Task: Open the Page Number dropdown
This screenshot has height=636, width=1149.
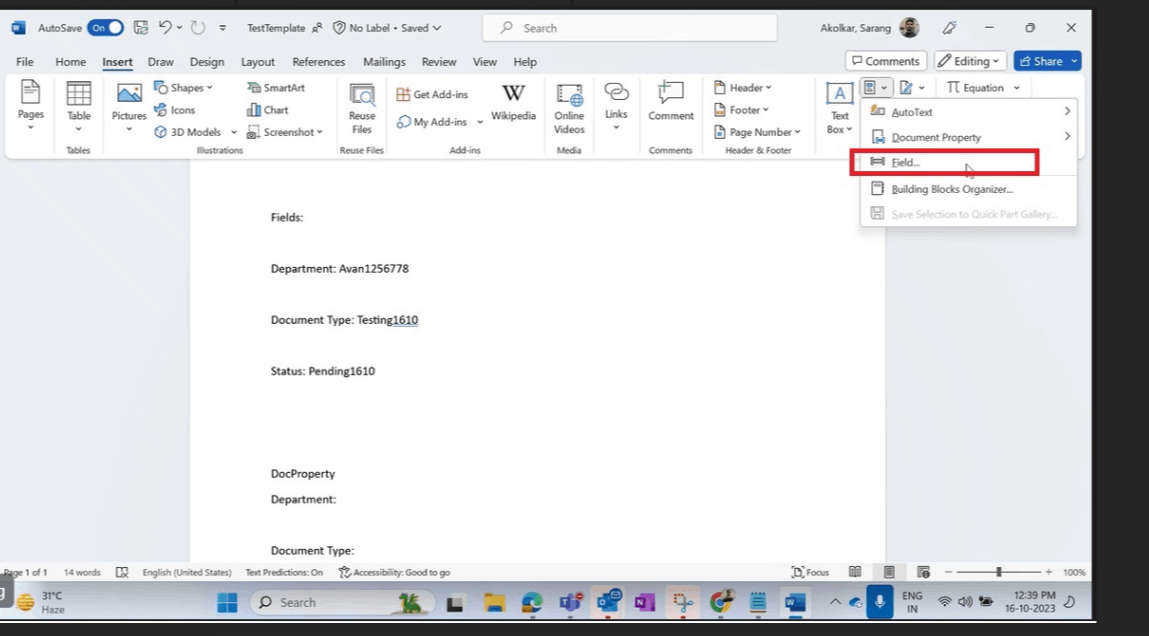Action: pyautogui.click(x=757, y=132)
